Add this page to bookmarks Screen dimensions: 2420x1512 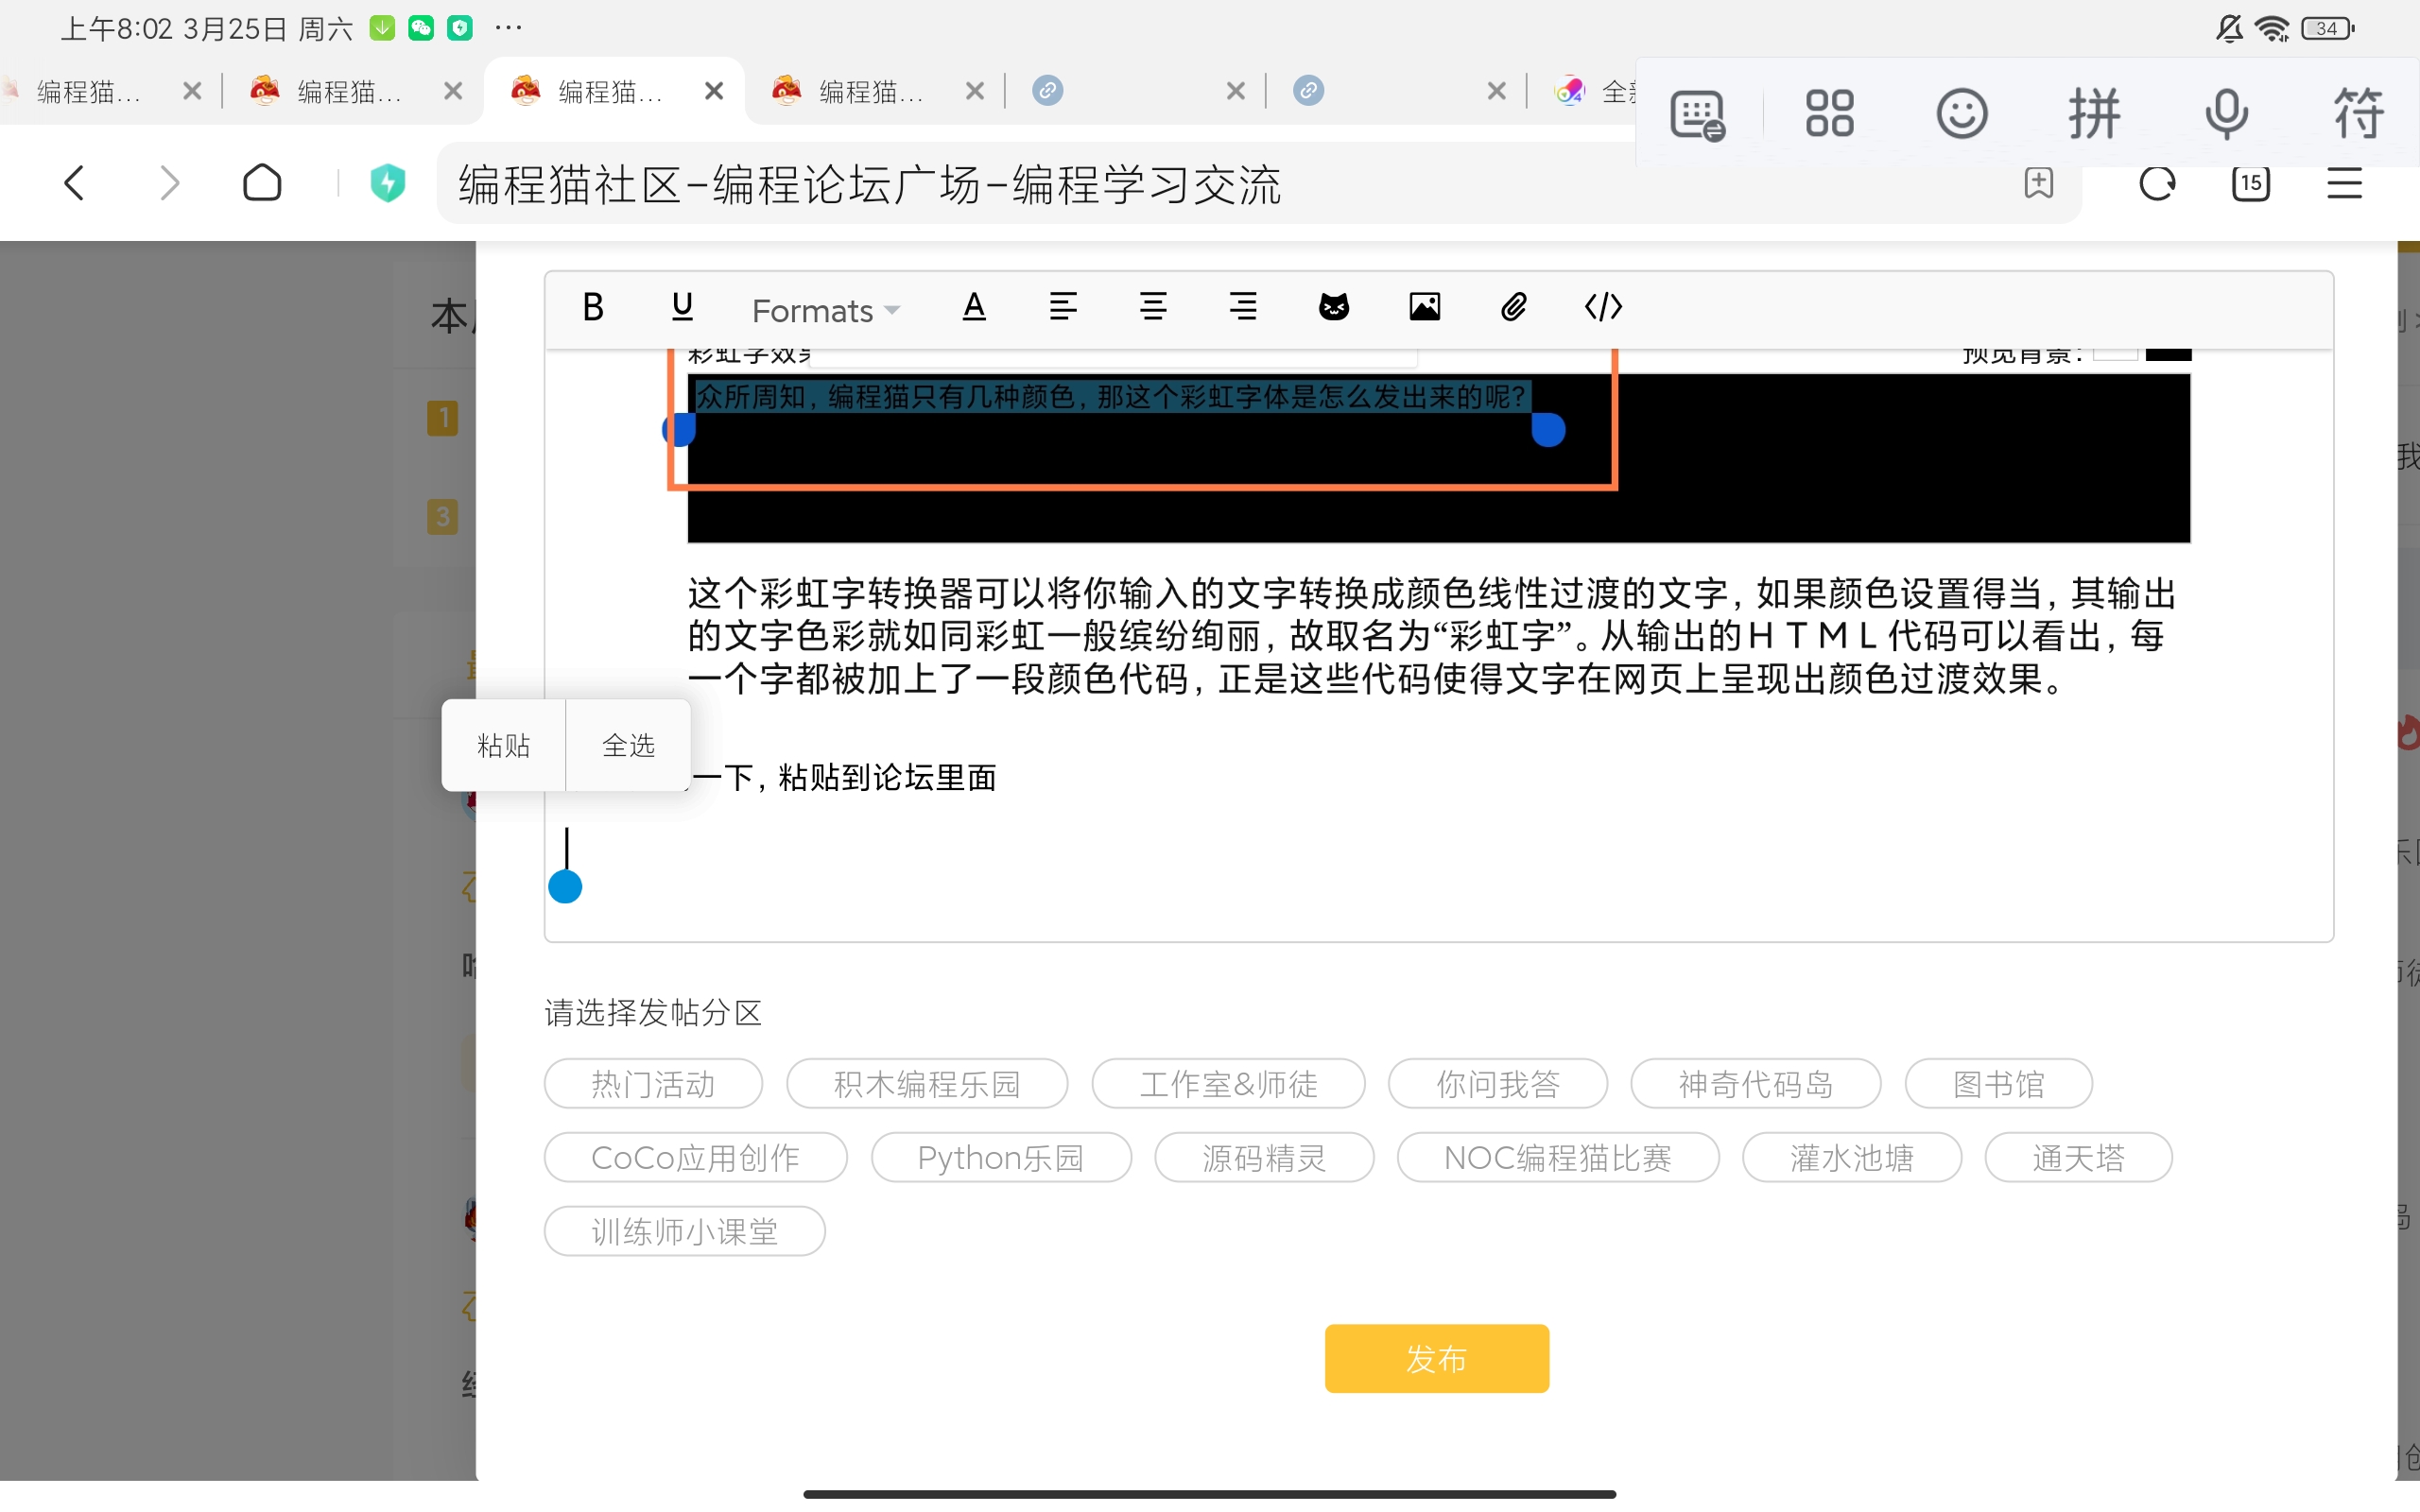pyautogui.click(x=2038, y=183)
